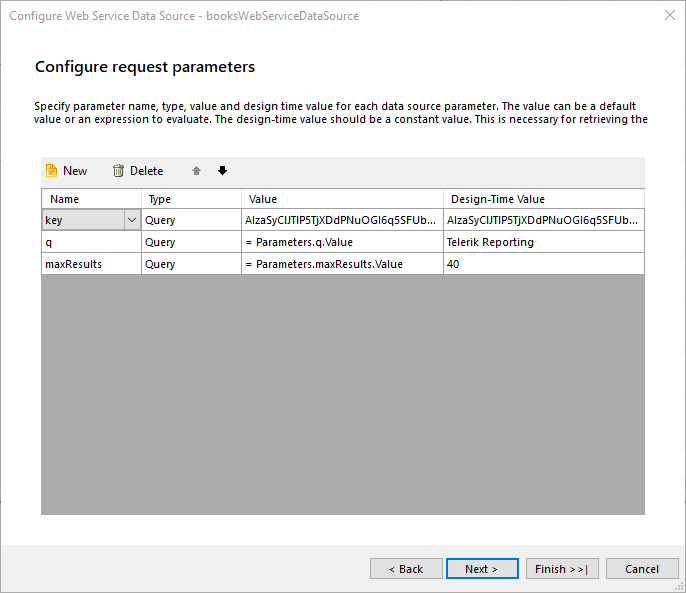The height and width of the screenshot is (593, 686).
Task: Click the Design-Time Value column header
Action: tap(543, 199)
